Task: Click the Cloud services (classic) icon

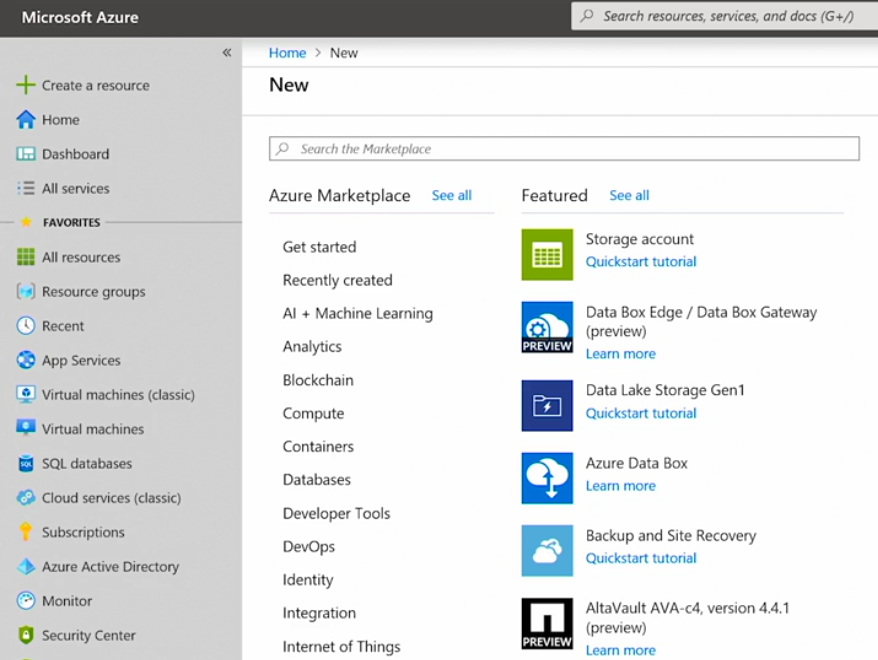Action: coord(26,497)
